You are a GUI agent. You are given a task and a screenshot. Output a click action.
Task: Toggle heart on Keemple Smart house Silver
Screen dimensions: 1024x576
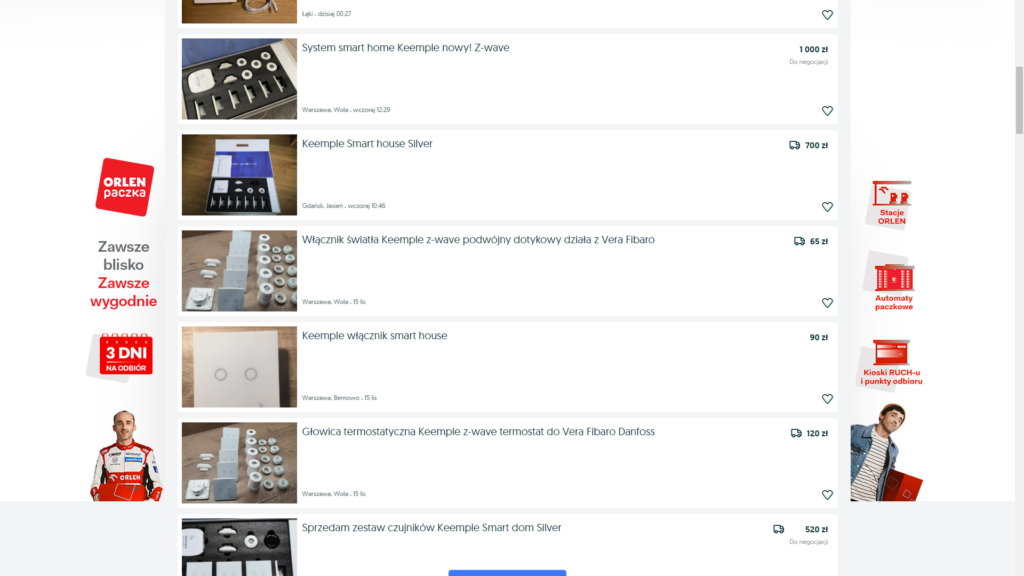coord(827,207)
